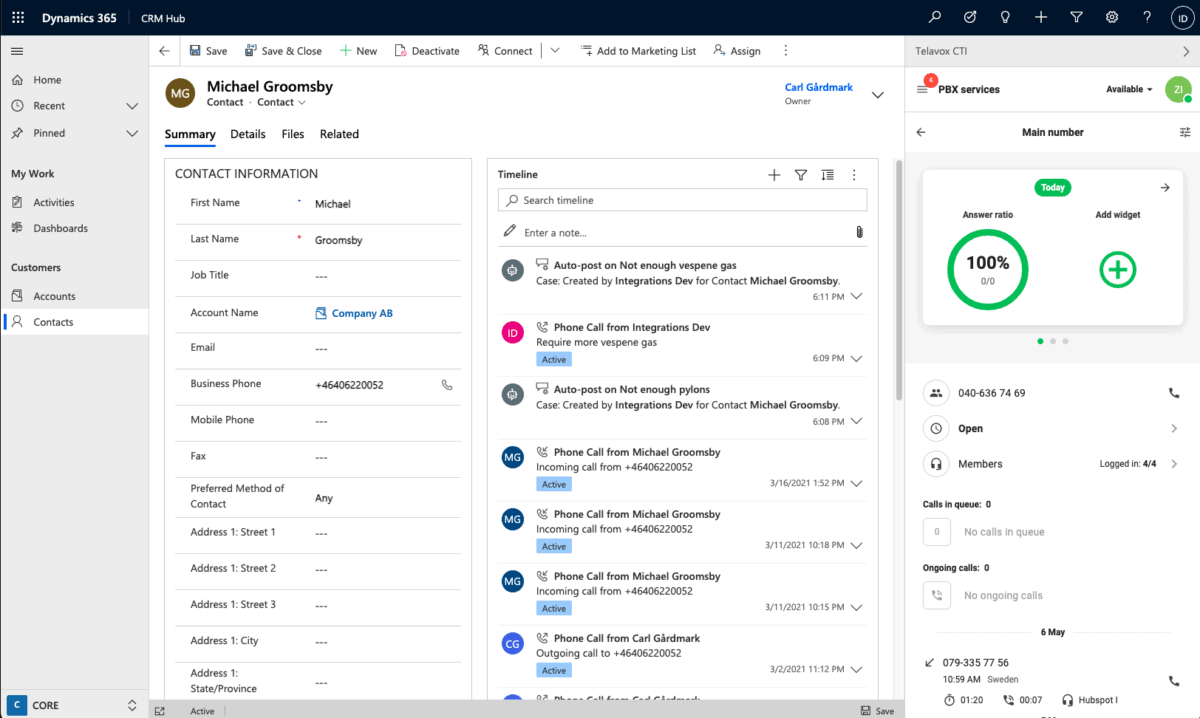The width and height of the screenshot is (1200, 718).
Task: Call 040-636 74 69 with phone icon
Action: pos(1174,393)
